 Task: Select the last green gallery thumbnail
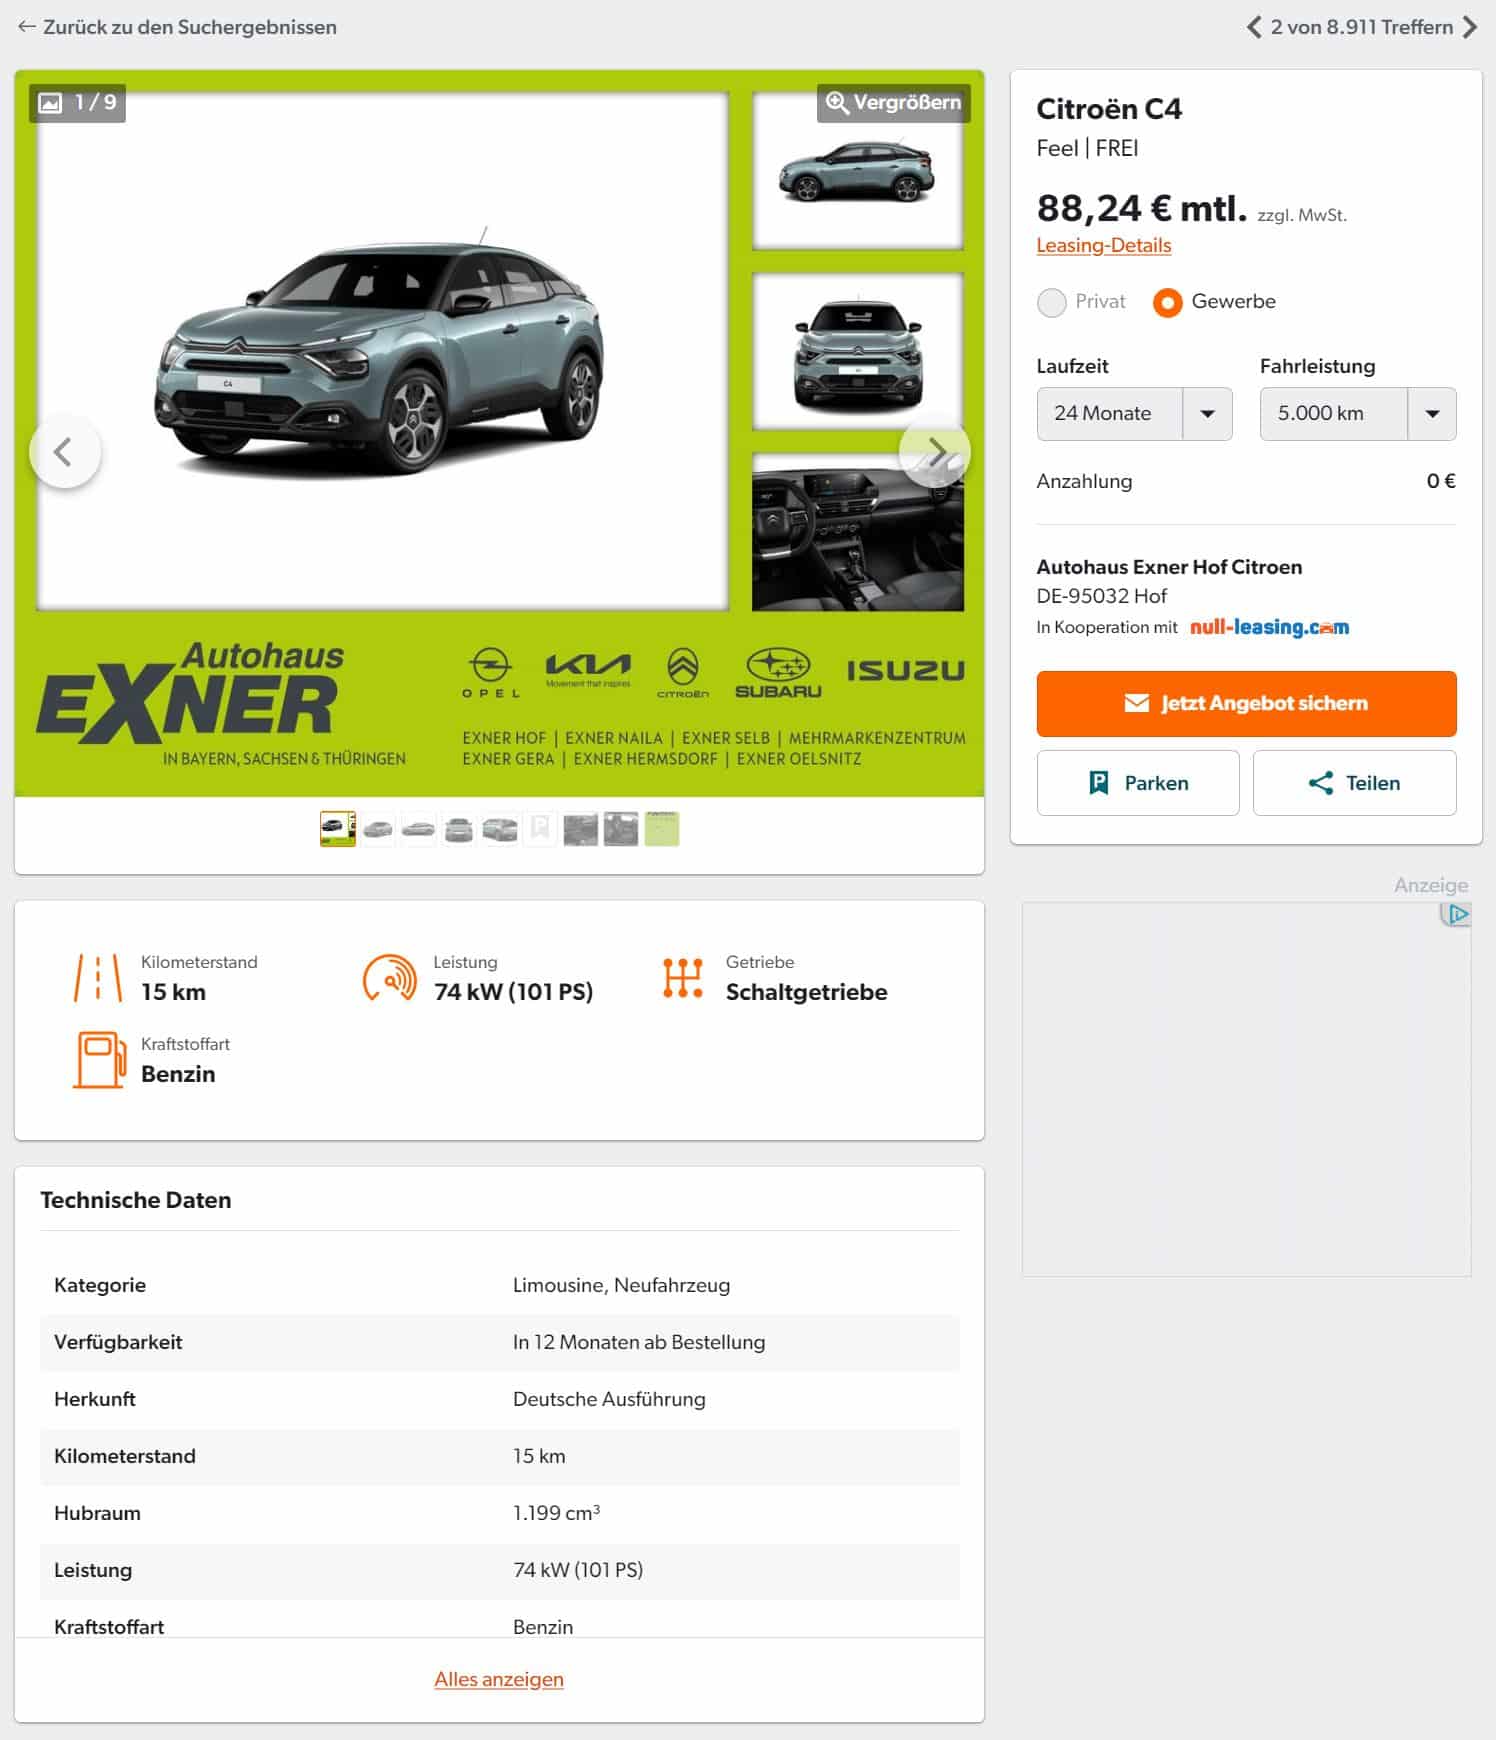662,829
